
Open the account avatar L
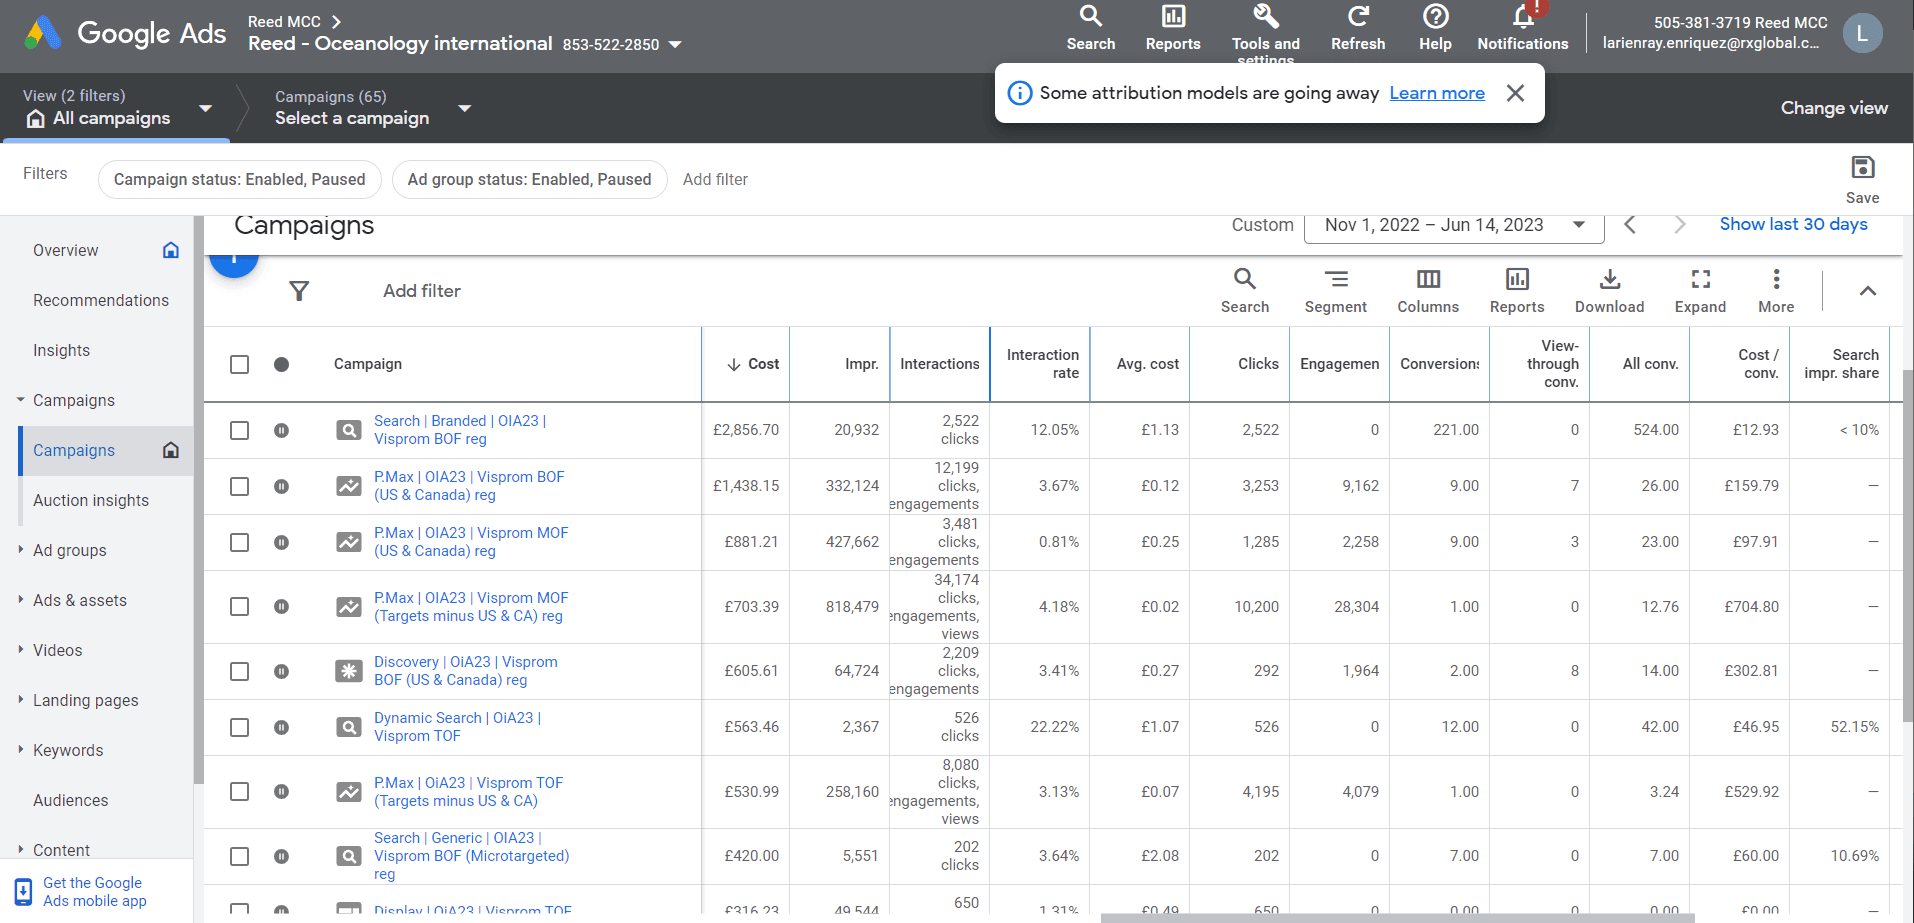pos(1862,33)
